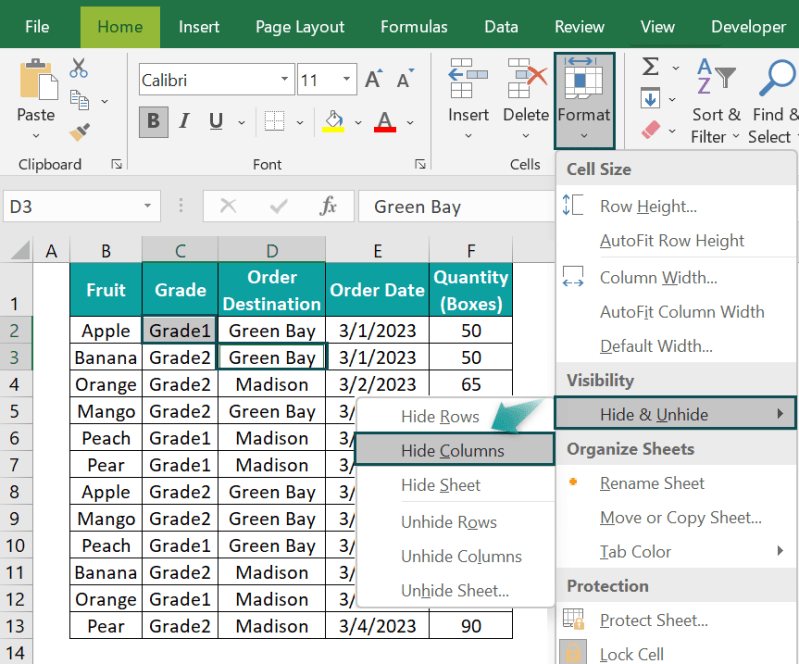
Task: Open the File tab
Action: click(37, 26)
